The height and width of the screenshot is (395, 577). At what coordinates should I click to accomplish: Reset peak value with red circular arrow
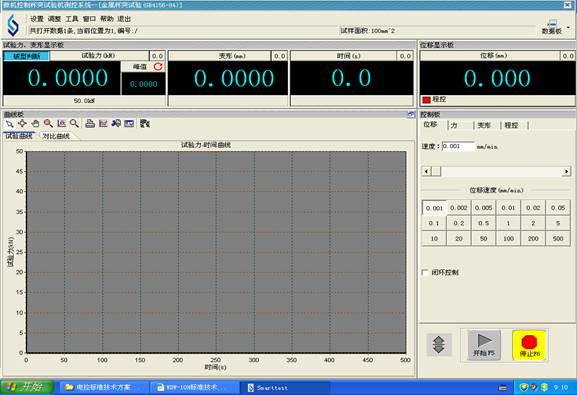click(x=158, y=67)
